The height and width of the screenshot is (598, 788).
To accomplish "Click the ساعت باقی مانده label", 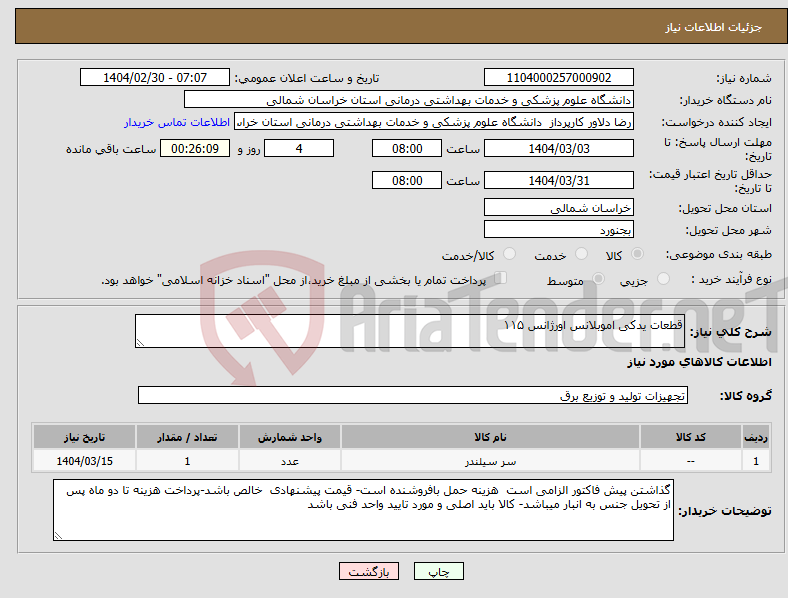I will (x=111, y=149).
